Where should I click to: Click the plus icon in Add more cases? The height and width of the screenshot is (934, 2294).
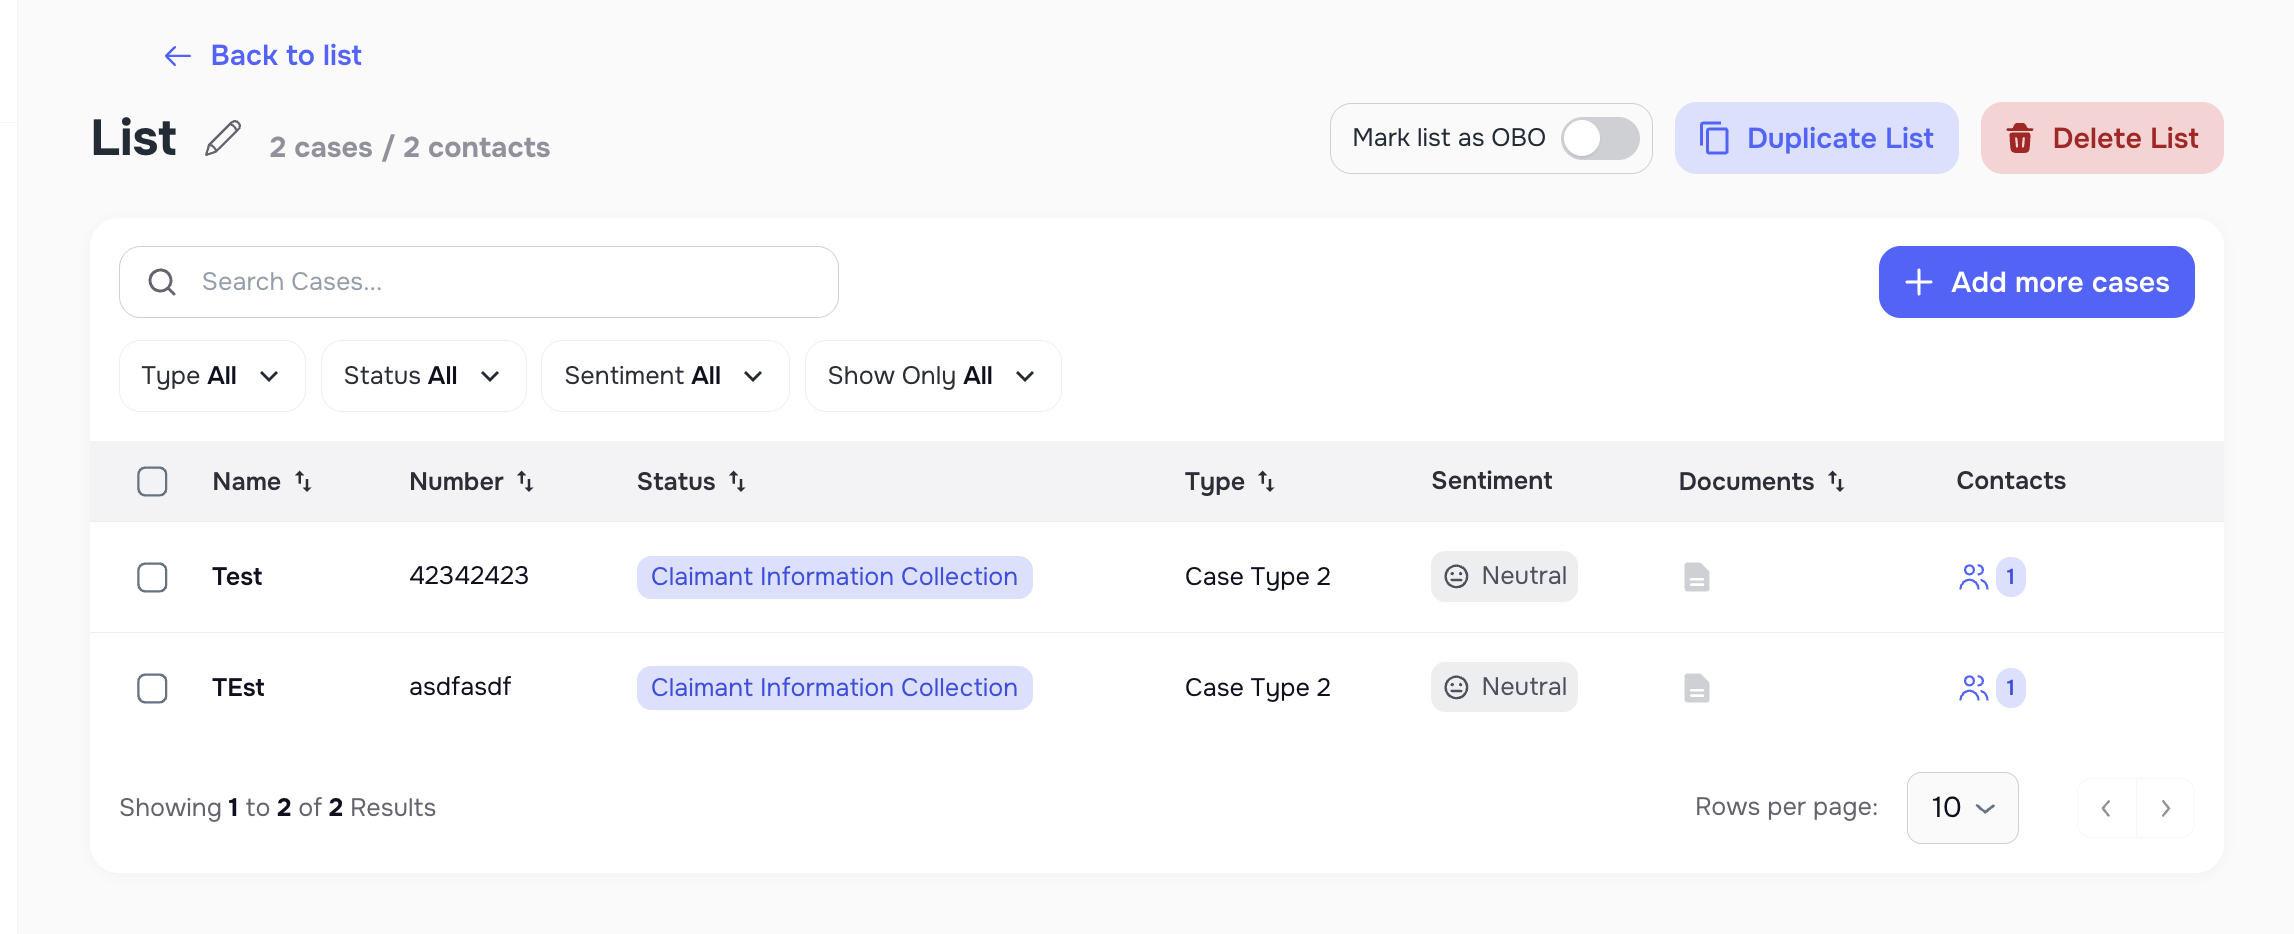[x=1918, y=282]
